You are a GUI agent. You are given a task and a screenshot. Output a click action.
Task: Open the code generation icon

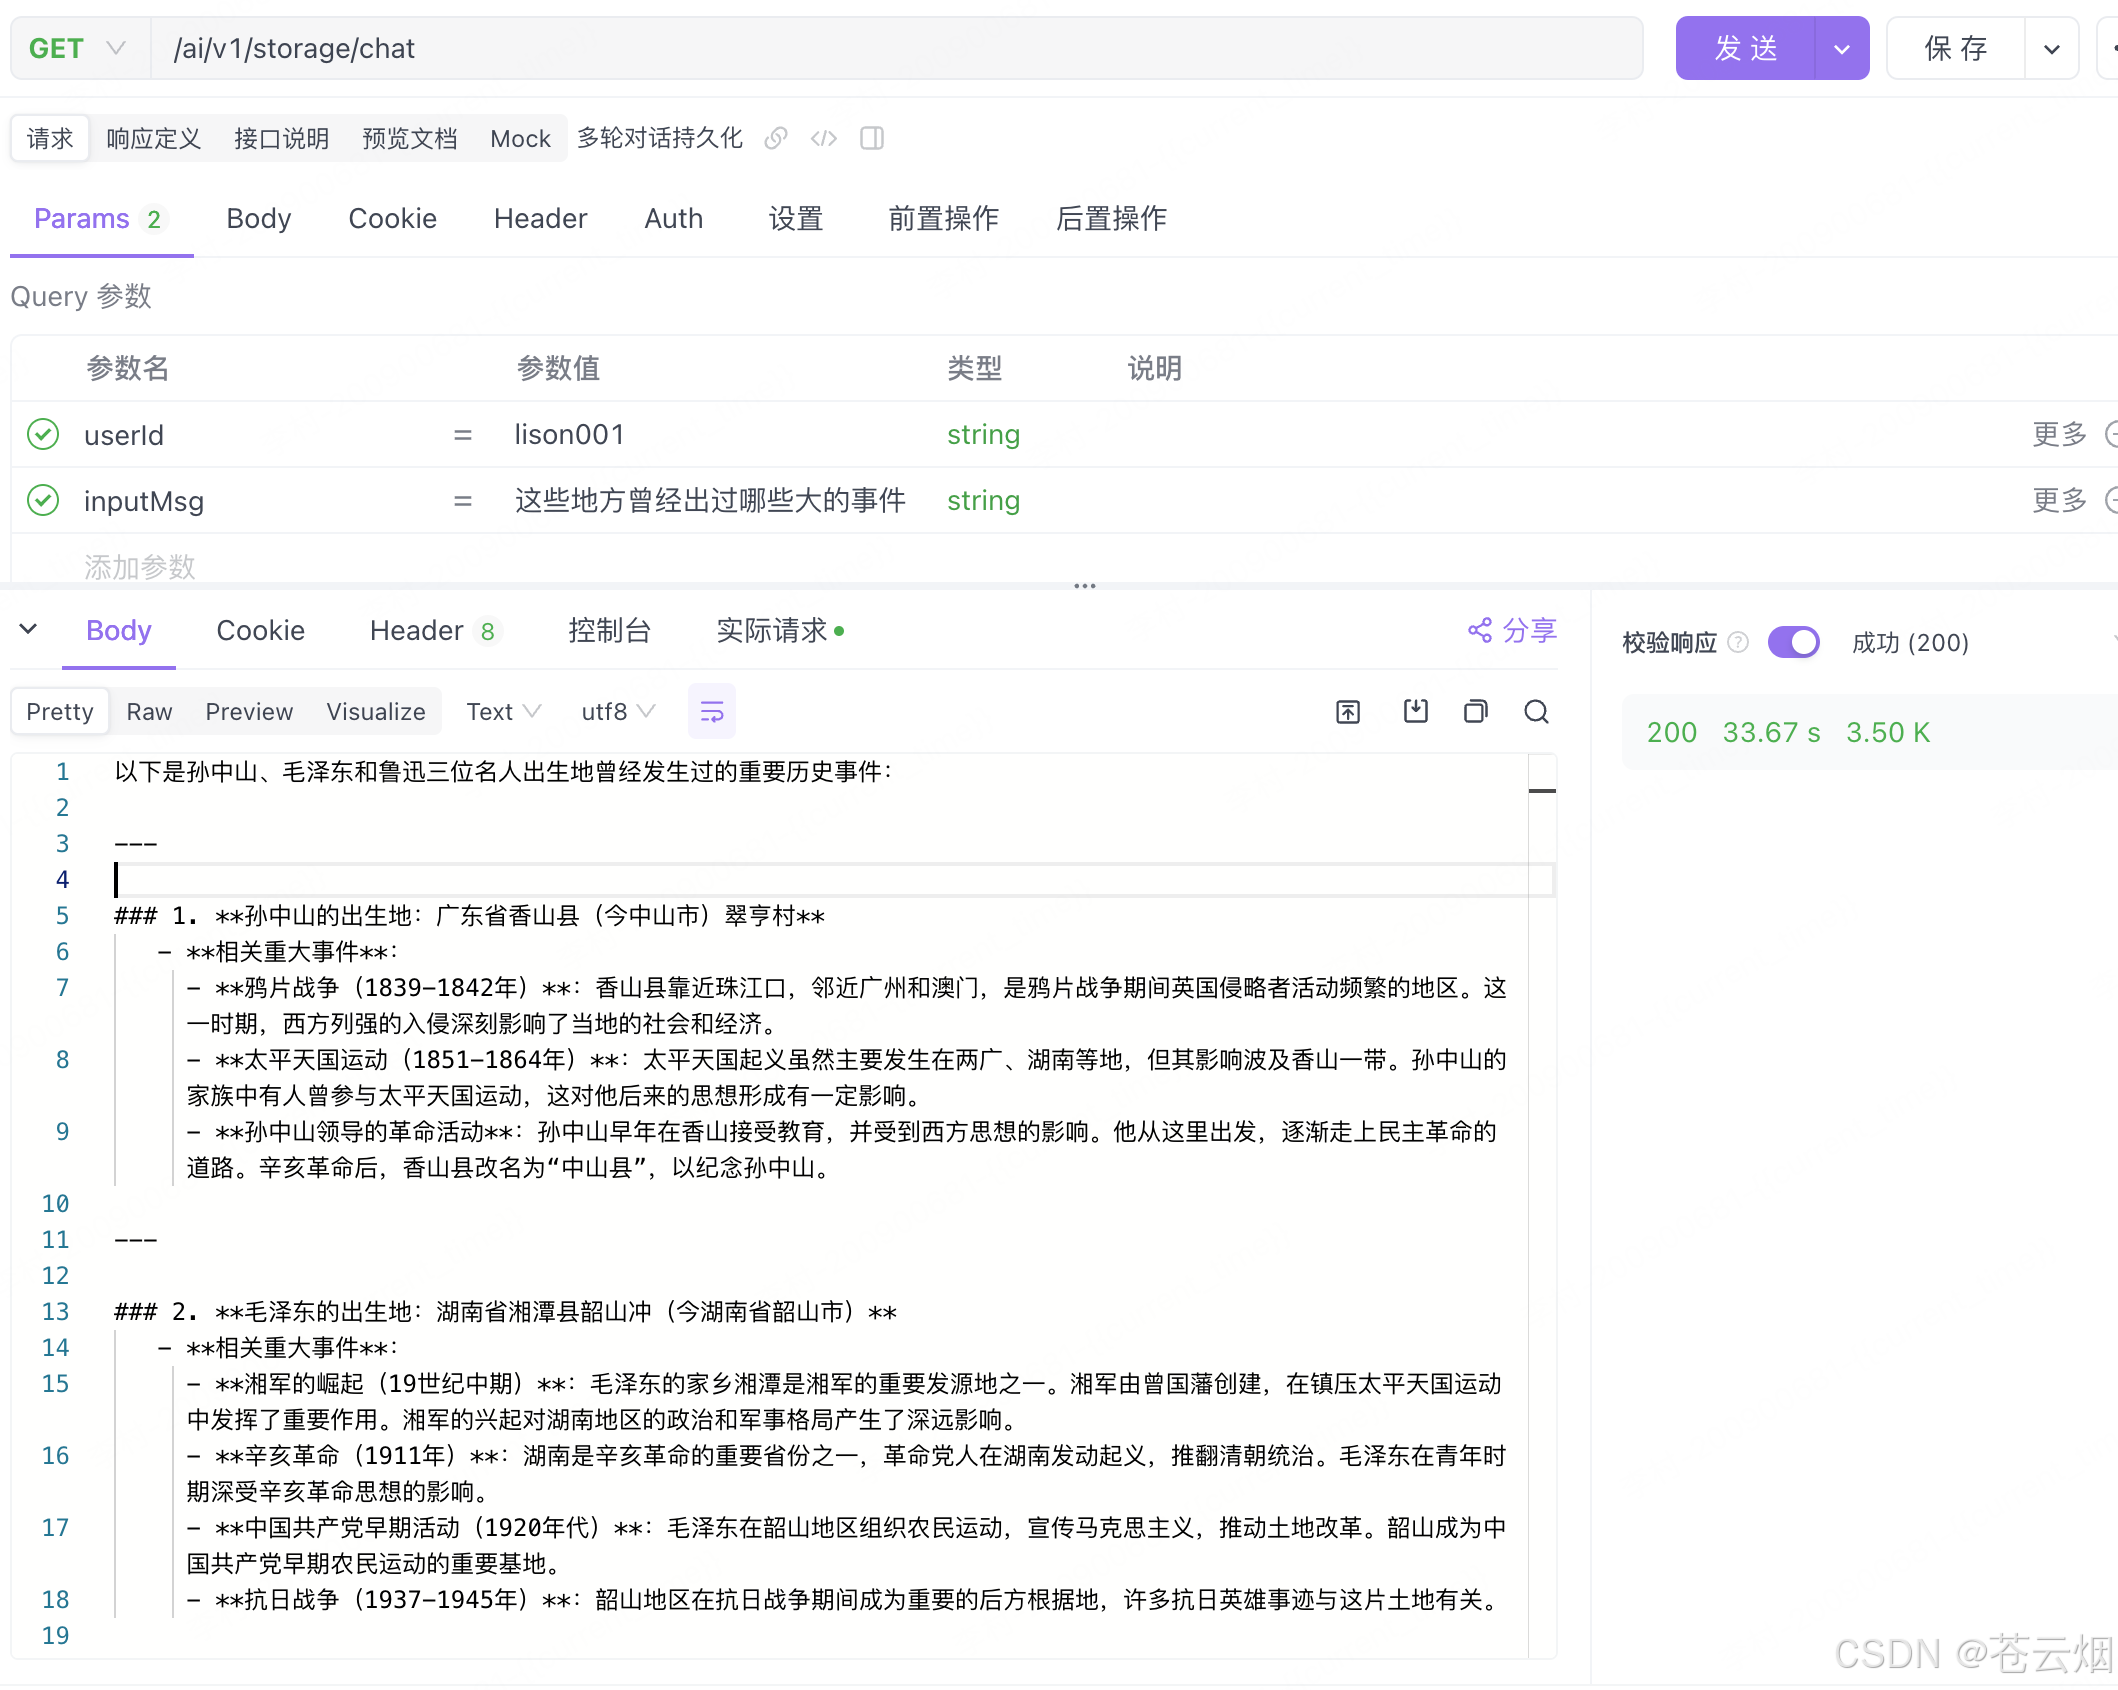(x=824, y=138)
